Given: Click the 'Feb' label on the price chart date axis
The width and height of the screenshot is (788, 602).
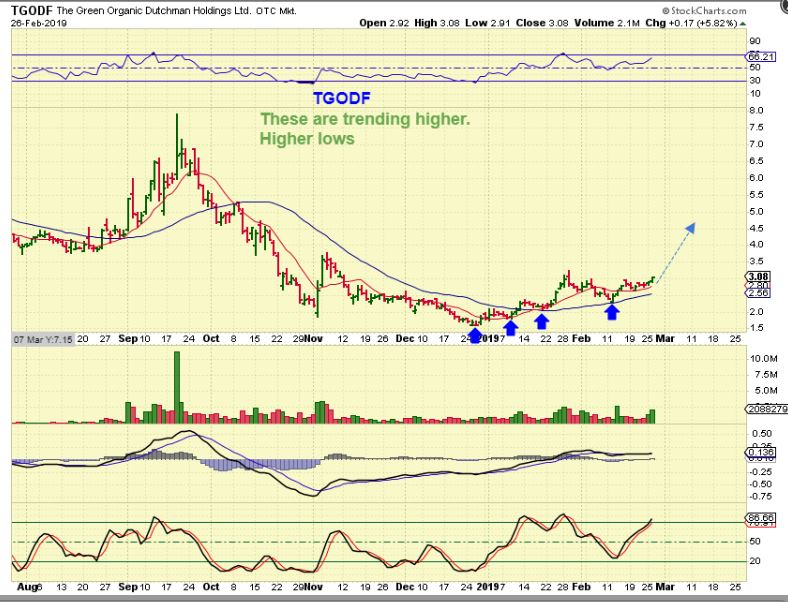Looking at the screenshot, I should 581,339.
